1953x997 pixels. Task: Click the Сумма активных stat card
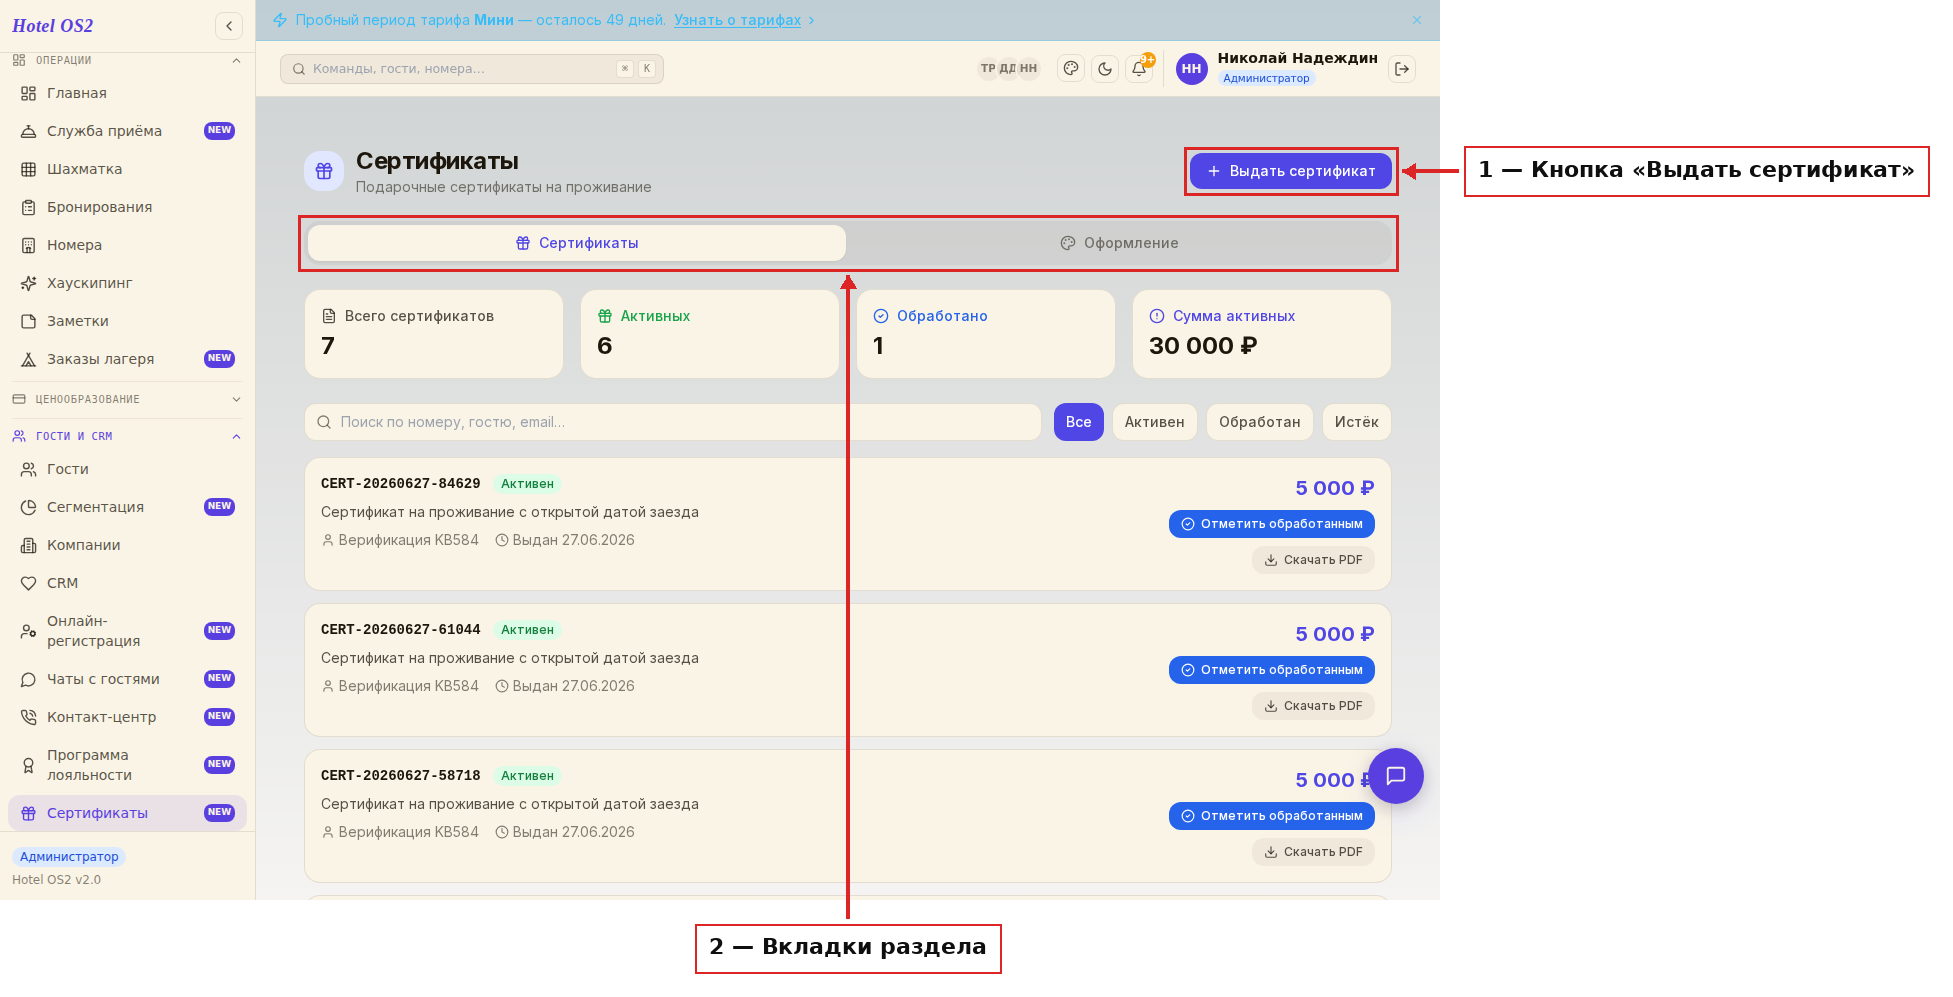point(1262,334)
